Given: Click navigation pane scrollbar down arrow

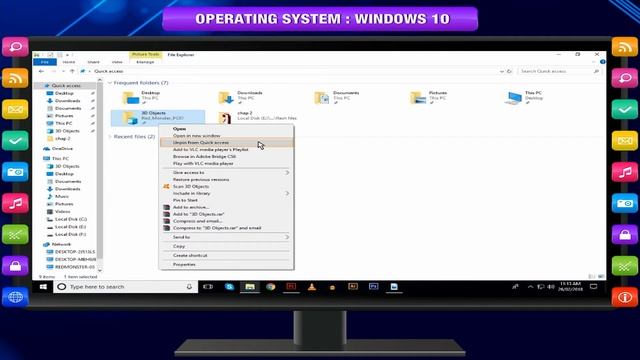Looking at the screenshot, I should 100,271.
